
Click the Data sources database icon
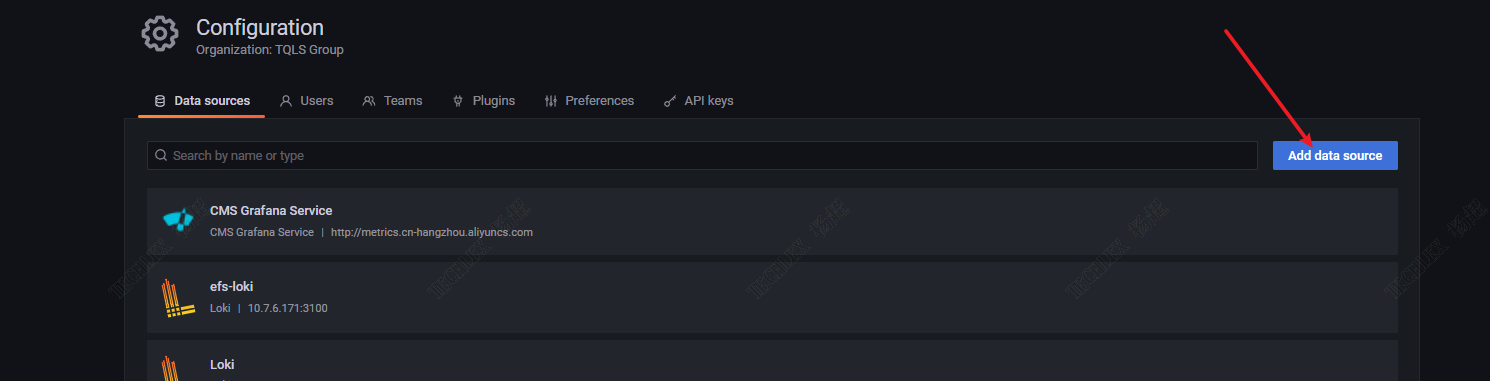pyautogui.click(x=160, y=101)
